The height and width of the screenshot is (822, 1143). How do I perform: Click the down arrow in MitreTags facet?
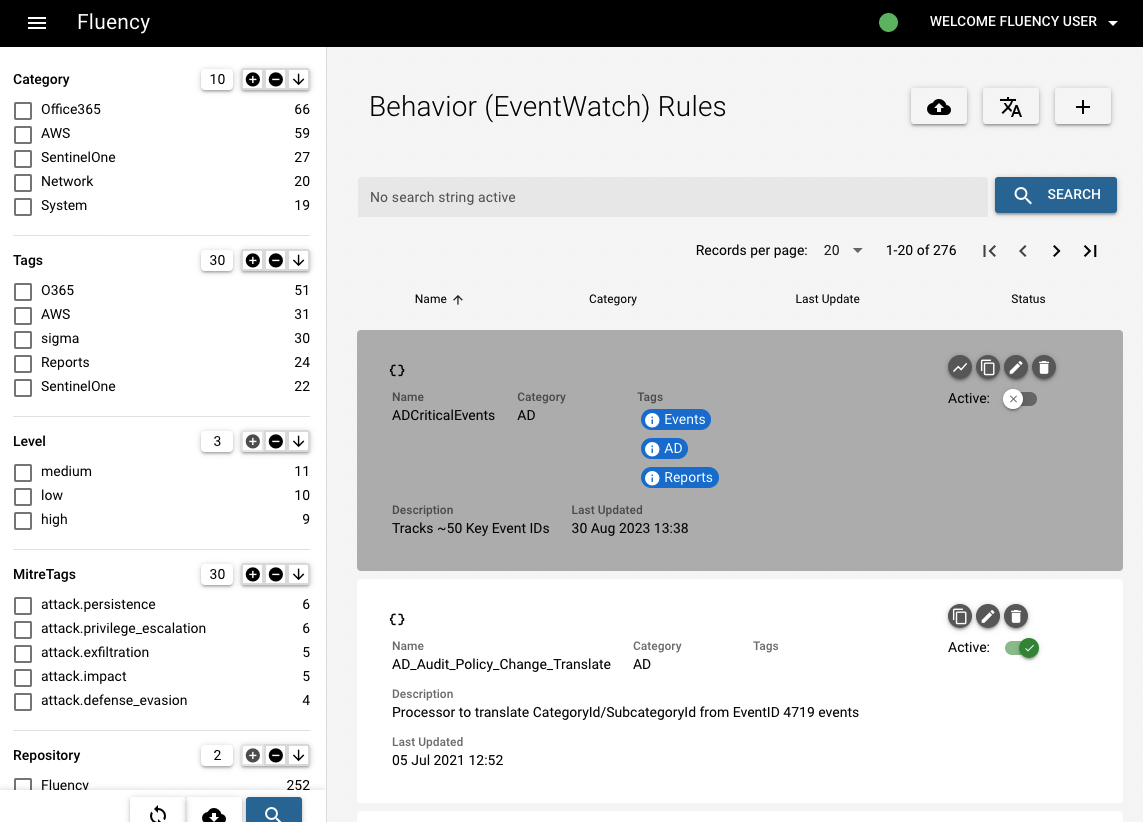point(298,574)
